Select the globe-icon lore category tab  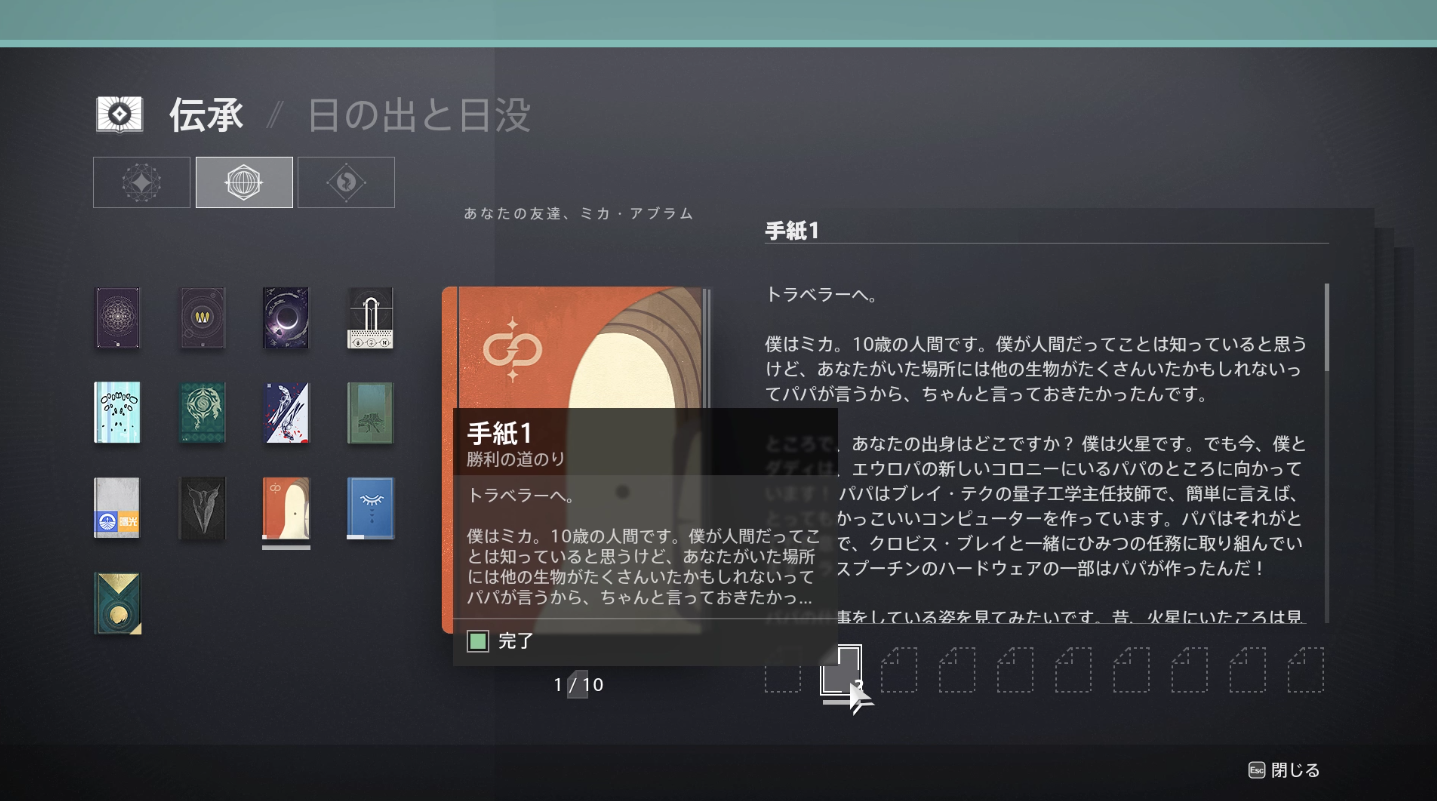(x=244, y=182)
